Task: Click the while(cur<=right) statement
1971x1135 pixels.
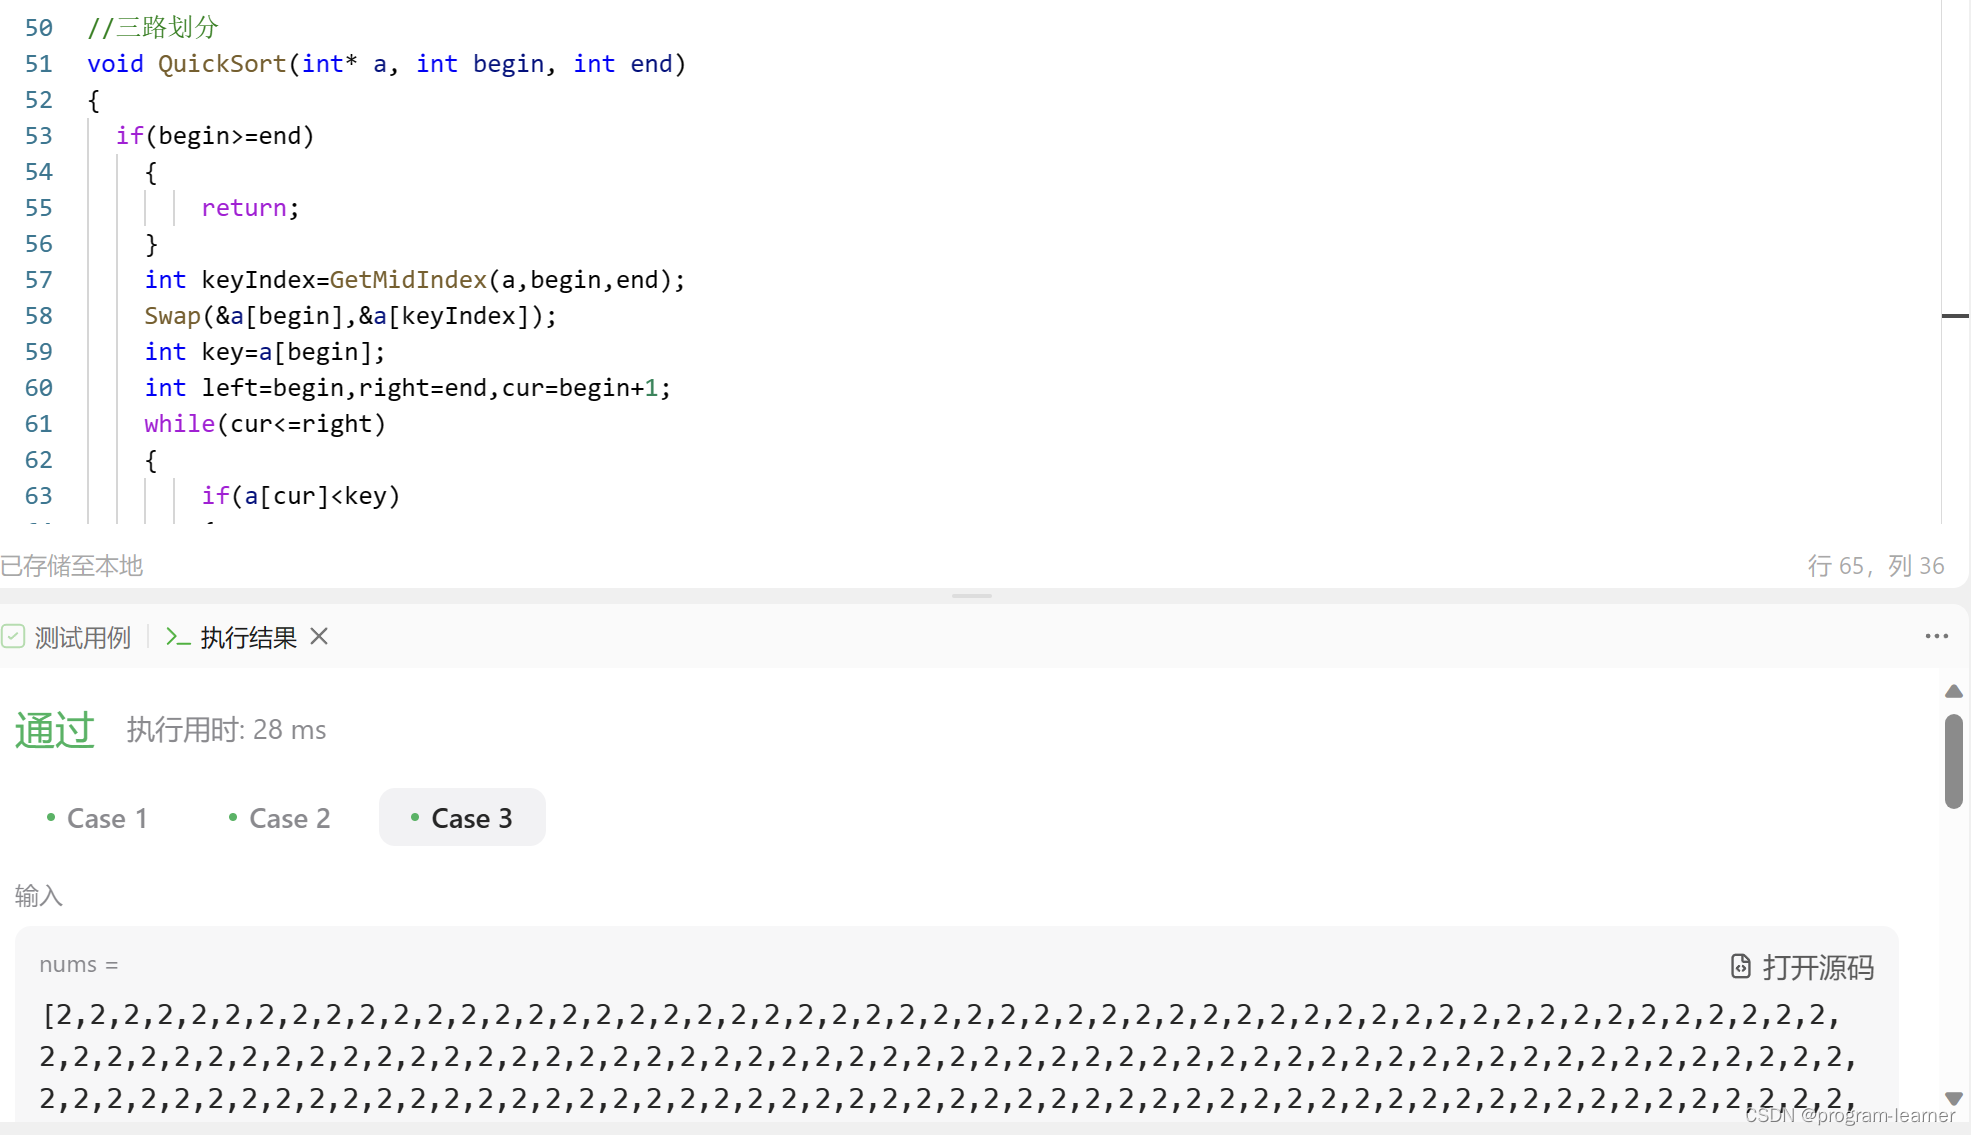Action: pyautogui.click(x=265, y=424)
